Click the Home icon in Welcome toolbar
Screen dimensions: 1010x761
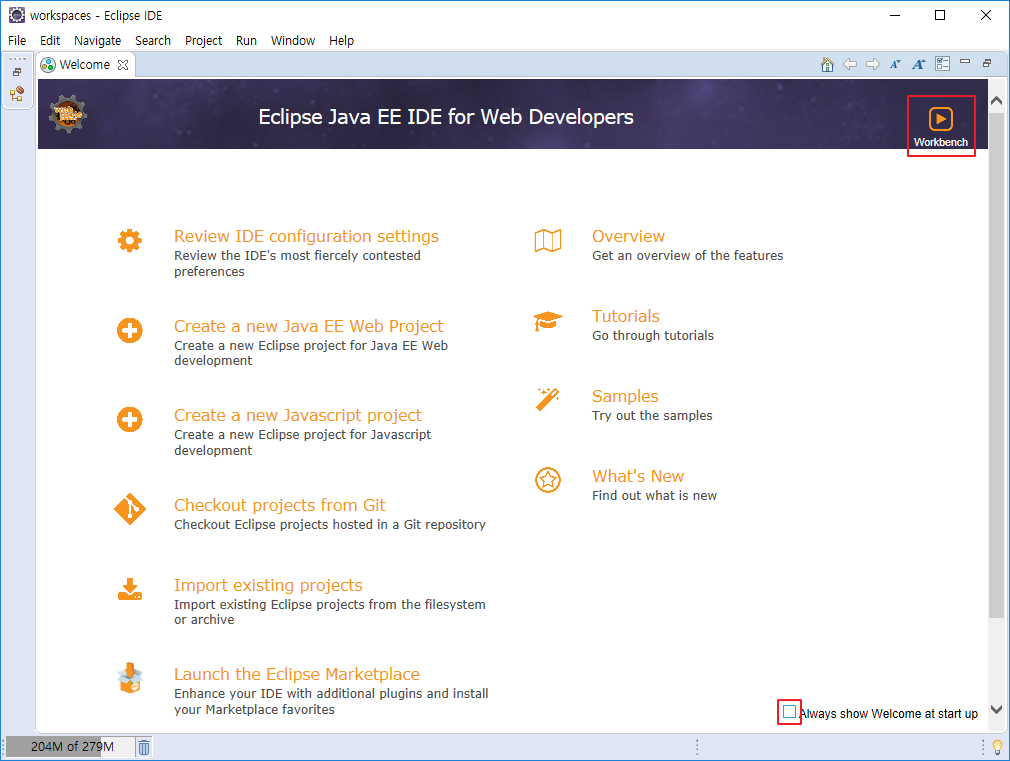tap(827, 64)
